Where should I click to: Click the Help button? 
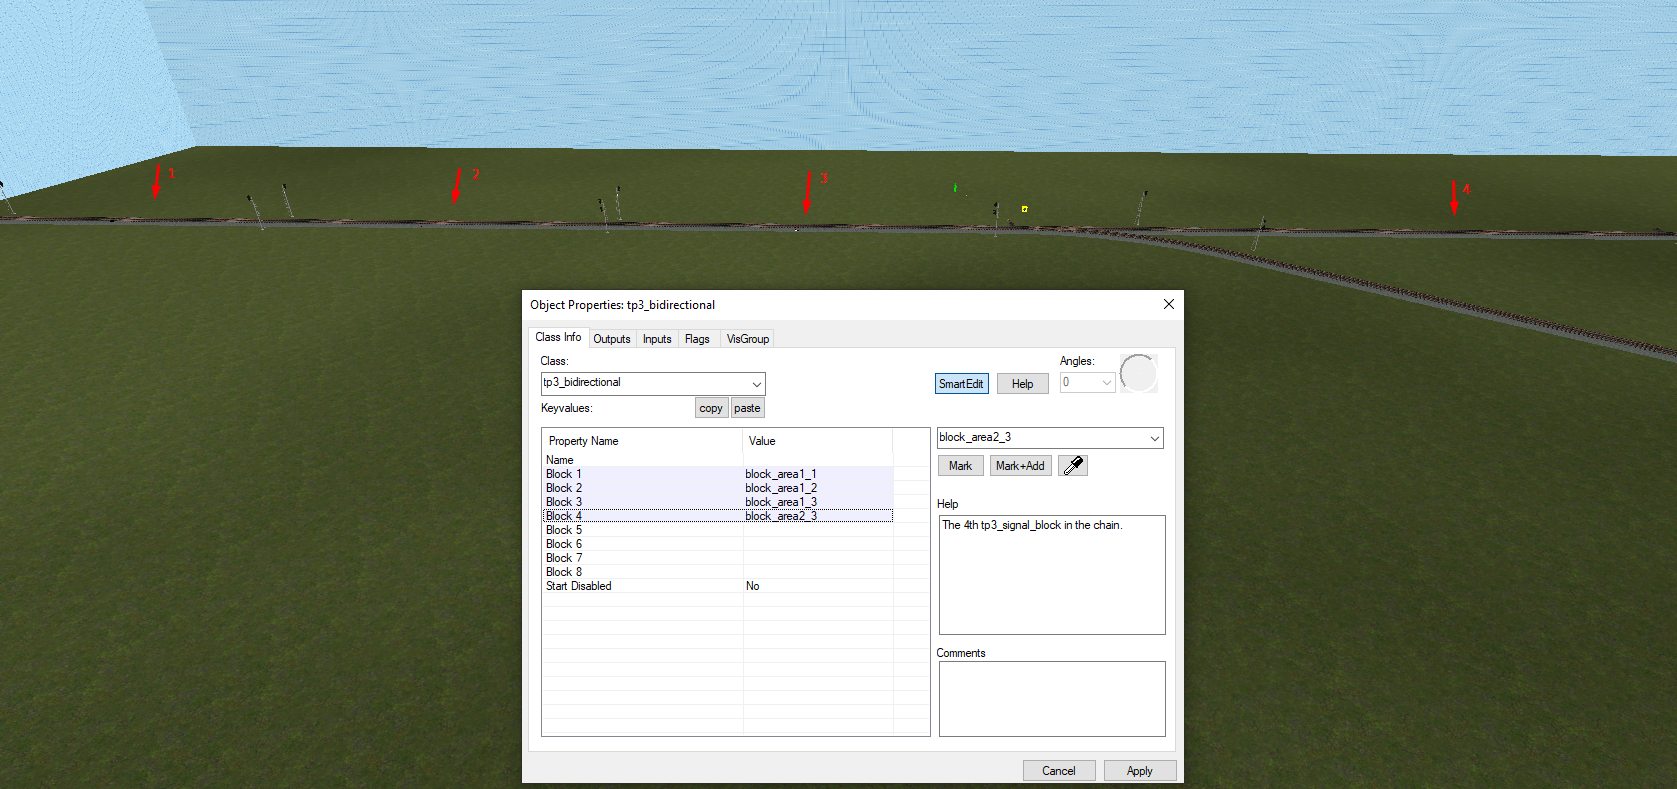coord(1022,383)
